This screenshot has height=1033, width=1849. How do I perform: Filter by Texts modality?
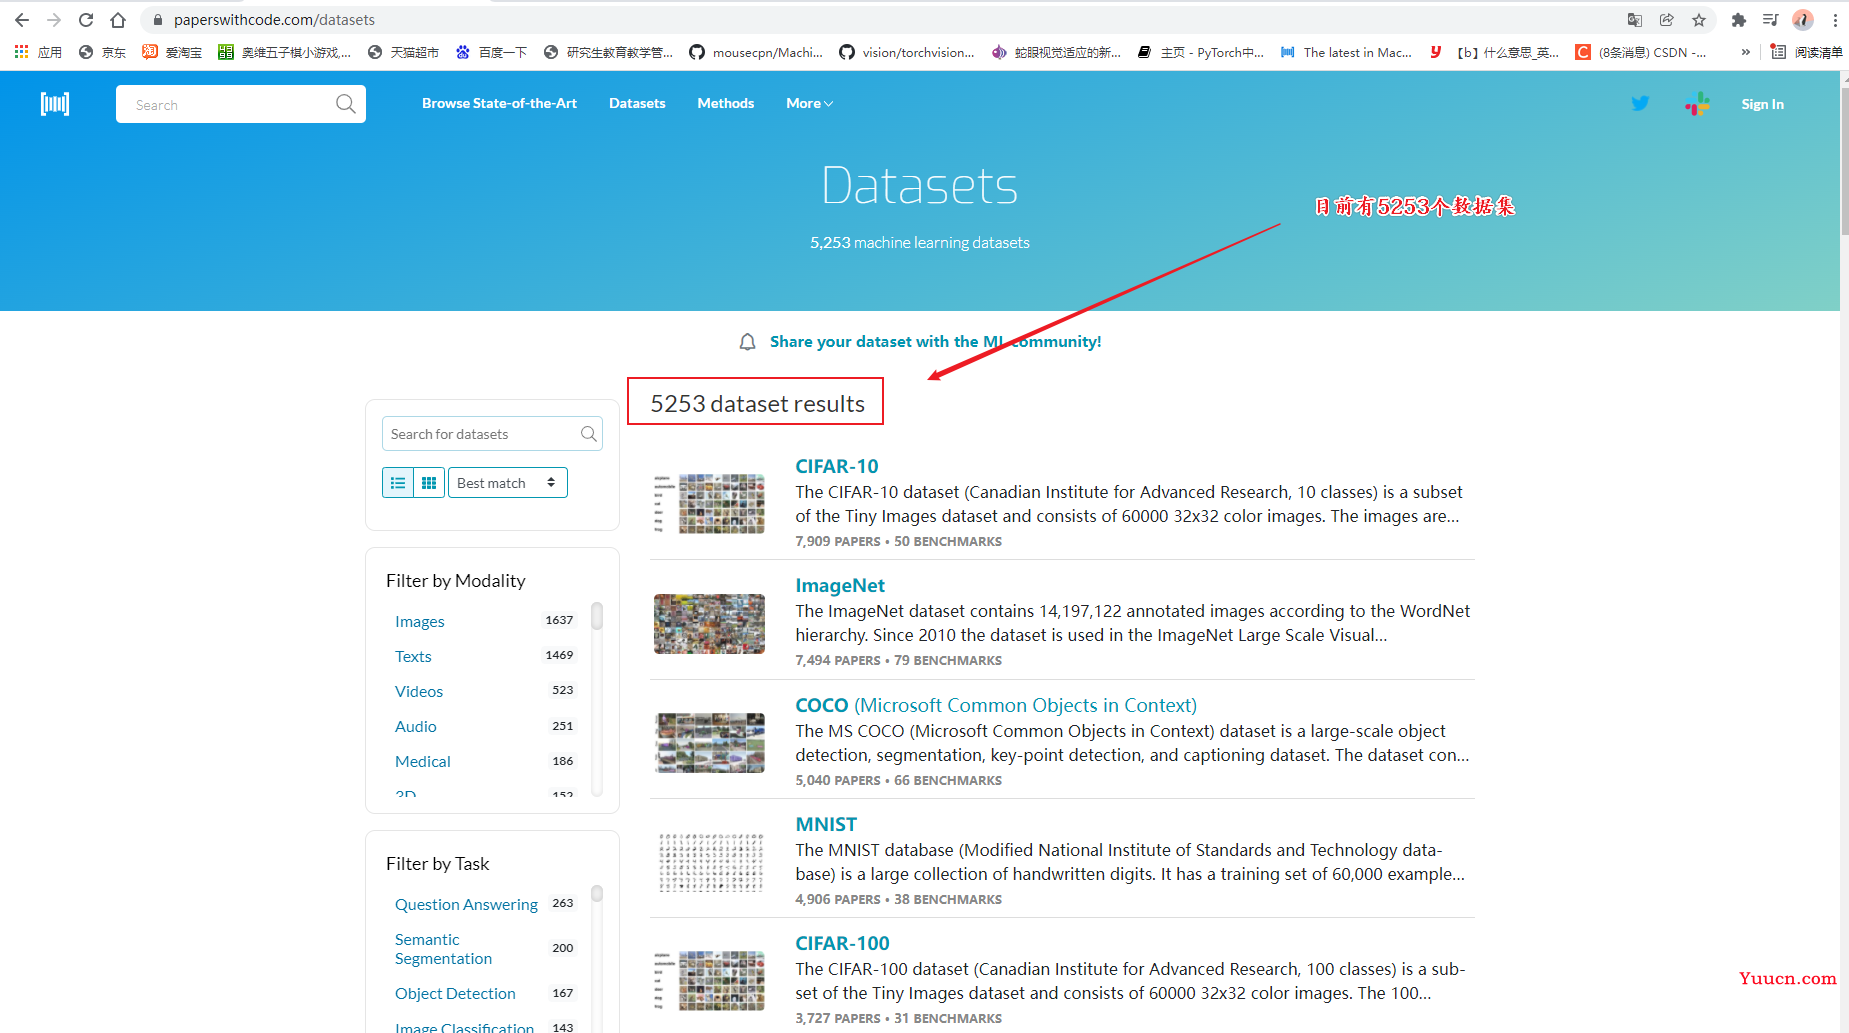pos(413,656)
